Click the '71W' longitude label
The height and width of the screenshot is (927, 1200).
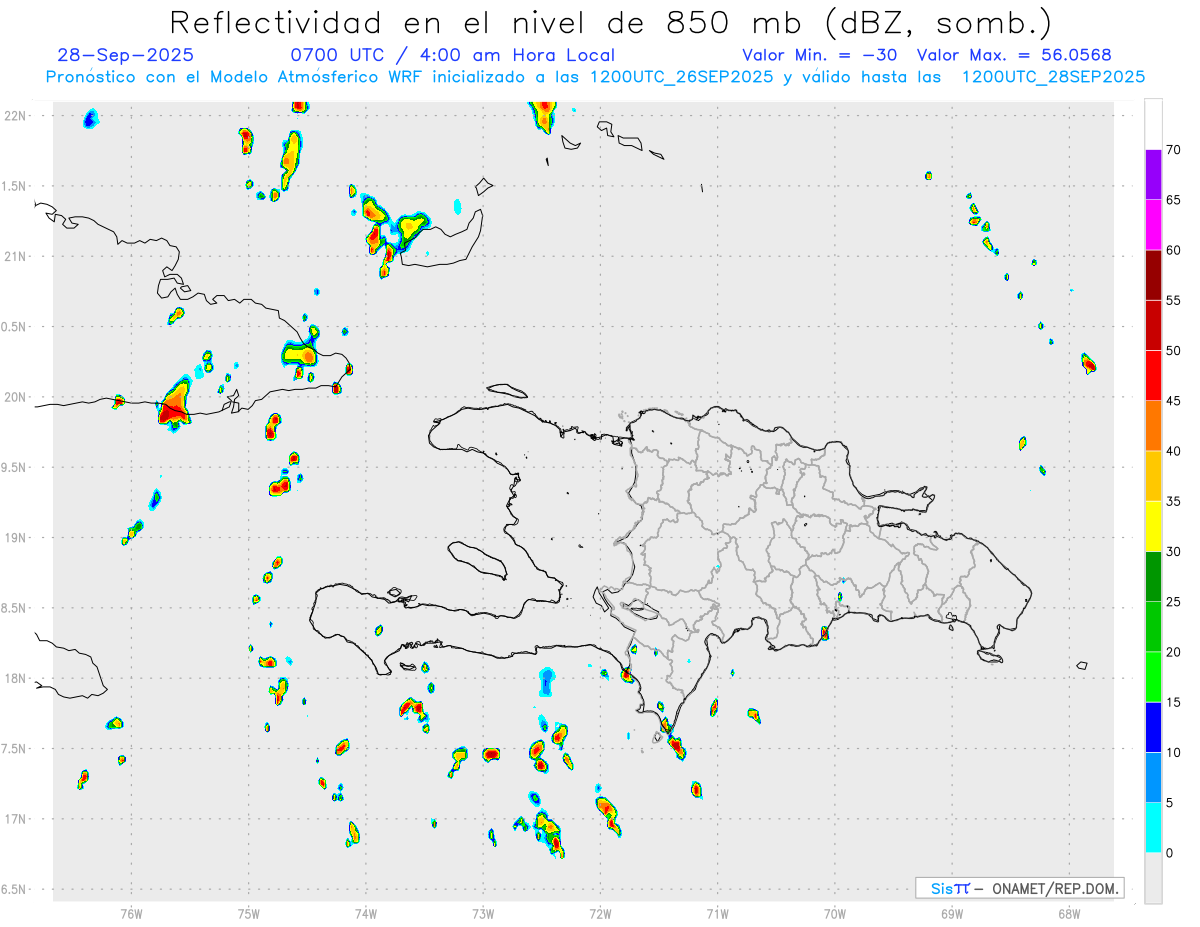717,913
